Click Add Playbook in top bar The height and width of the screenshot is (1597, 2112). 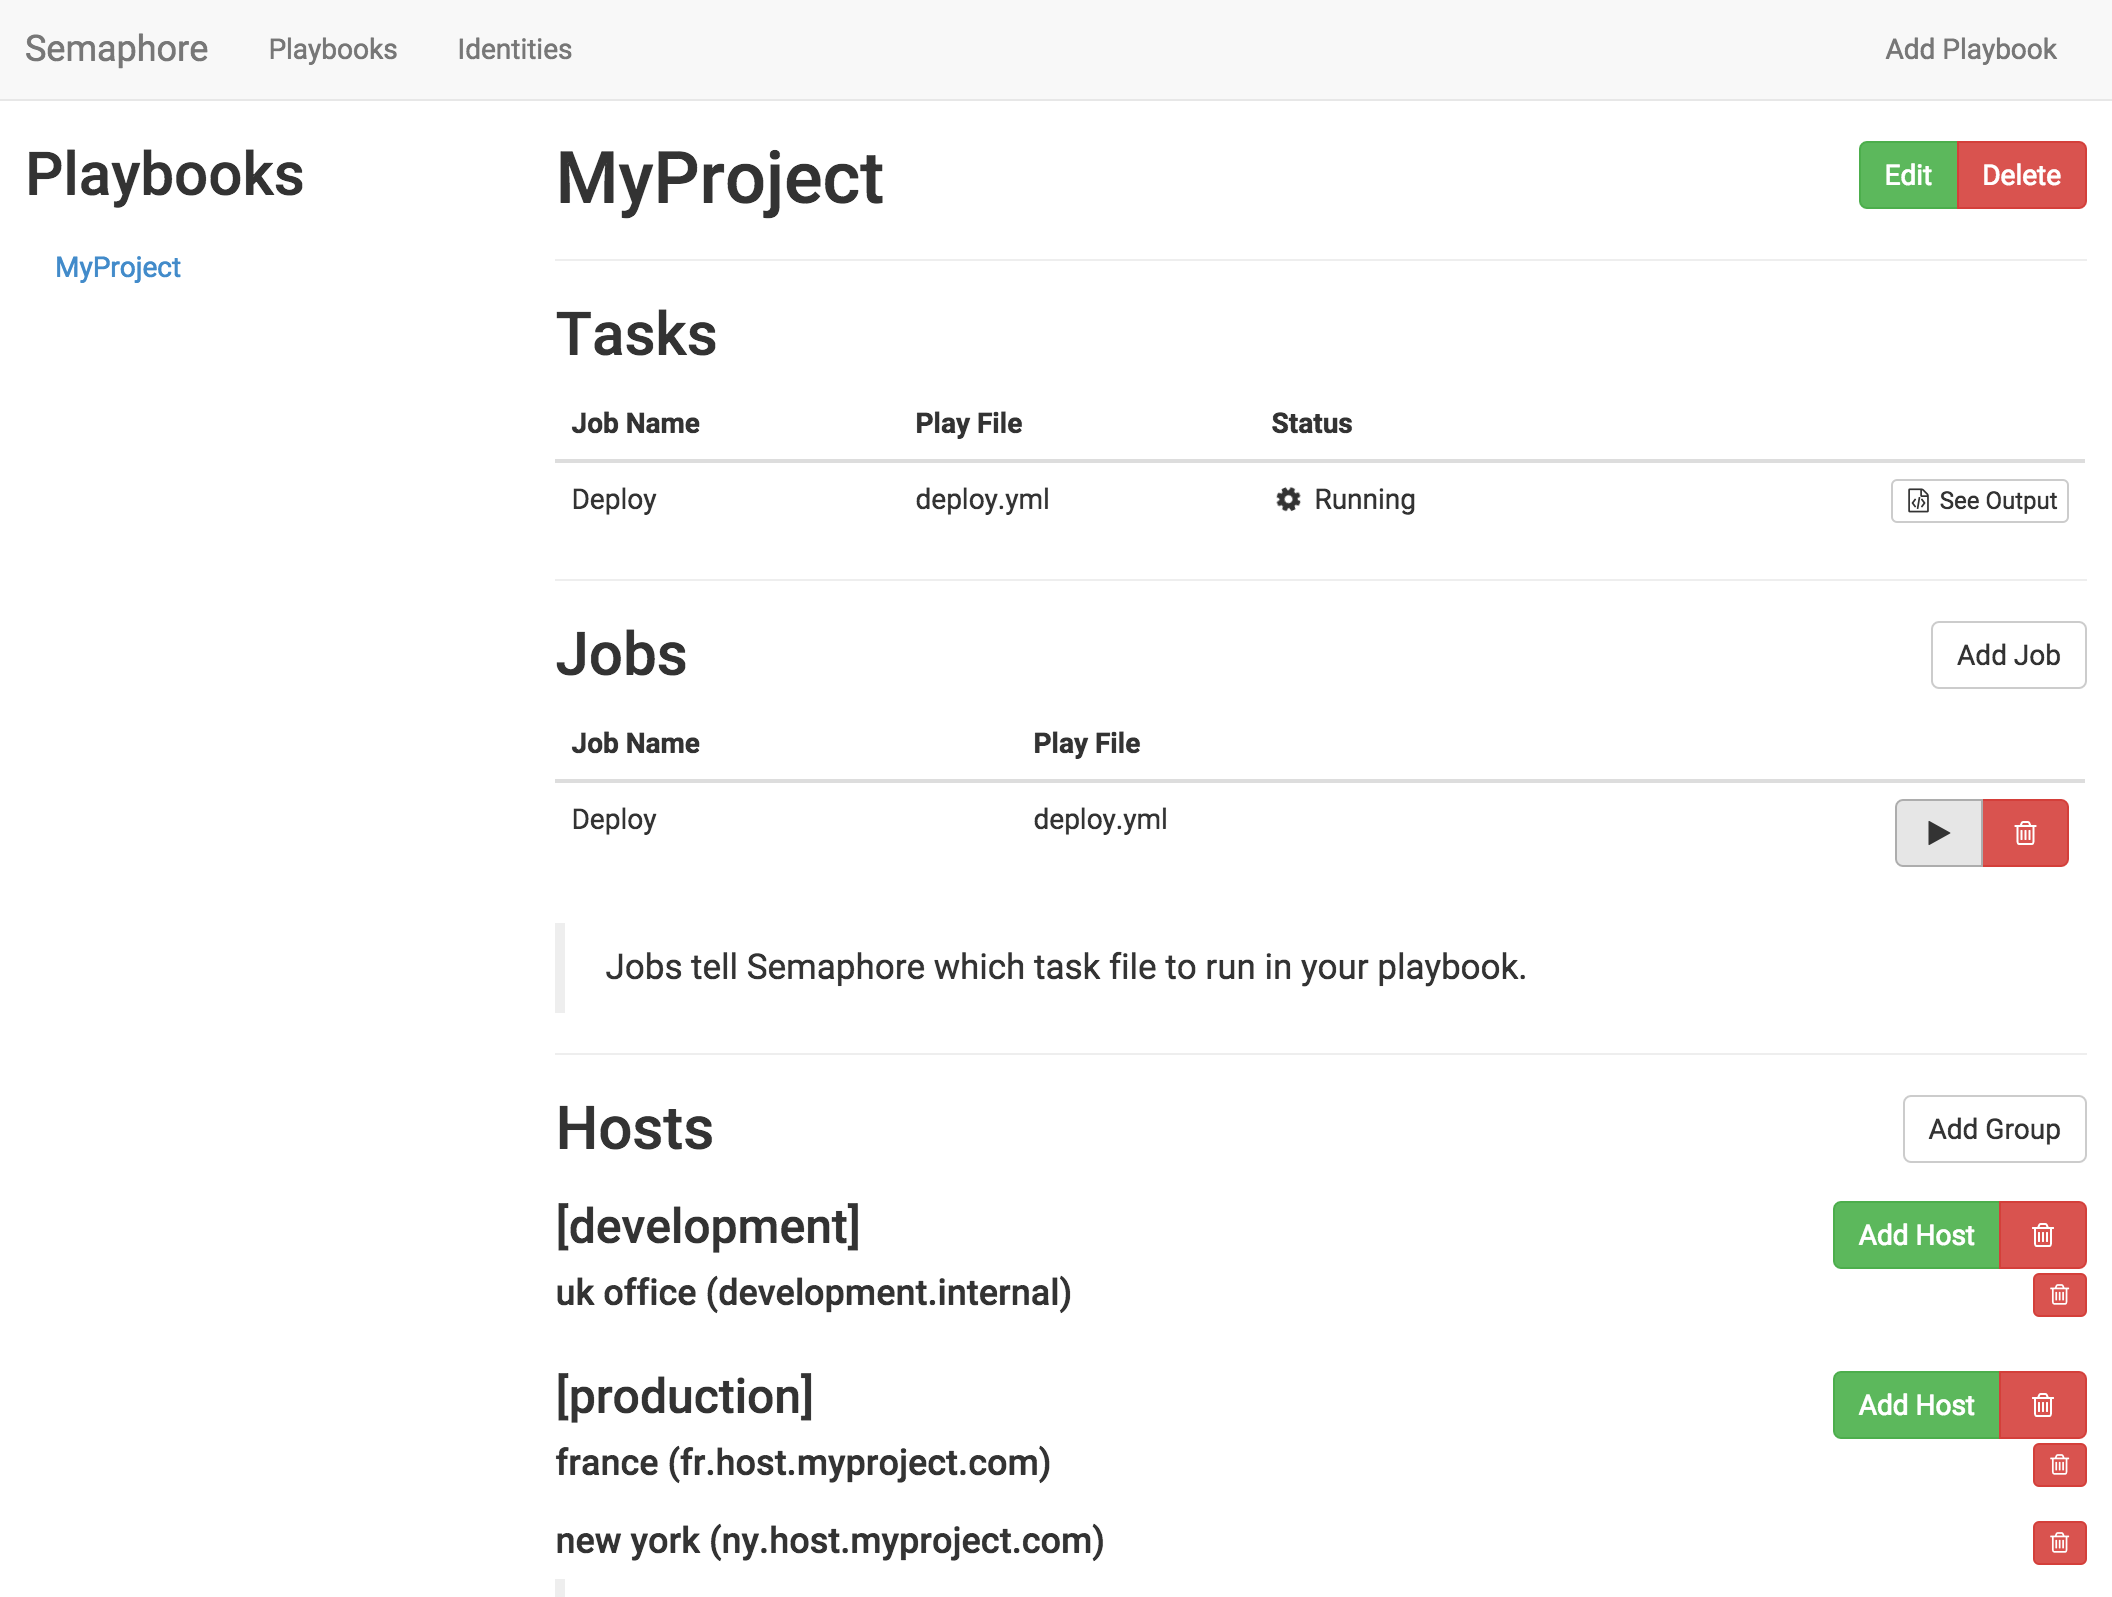(1970, 49)
